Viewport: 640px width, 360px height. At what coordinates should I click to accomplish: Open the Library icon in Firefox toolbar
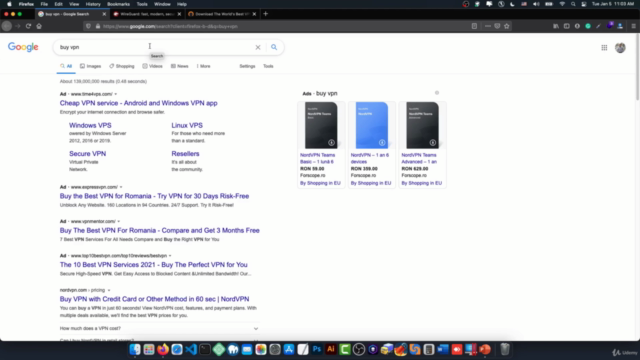[556, 26]
